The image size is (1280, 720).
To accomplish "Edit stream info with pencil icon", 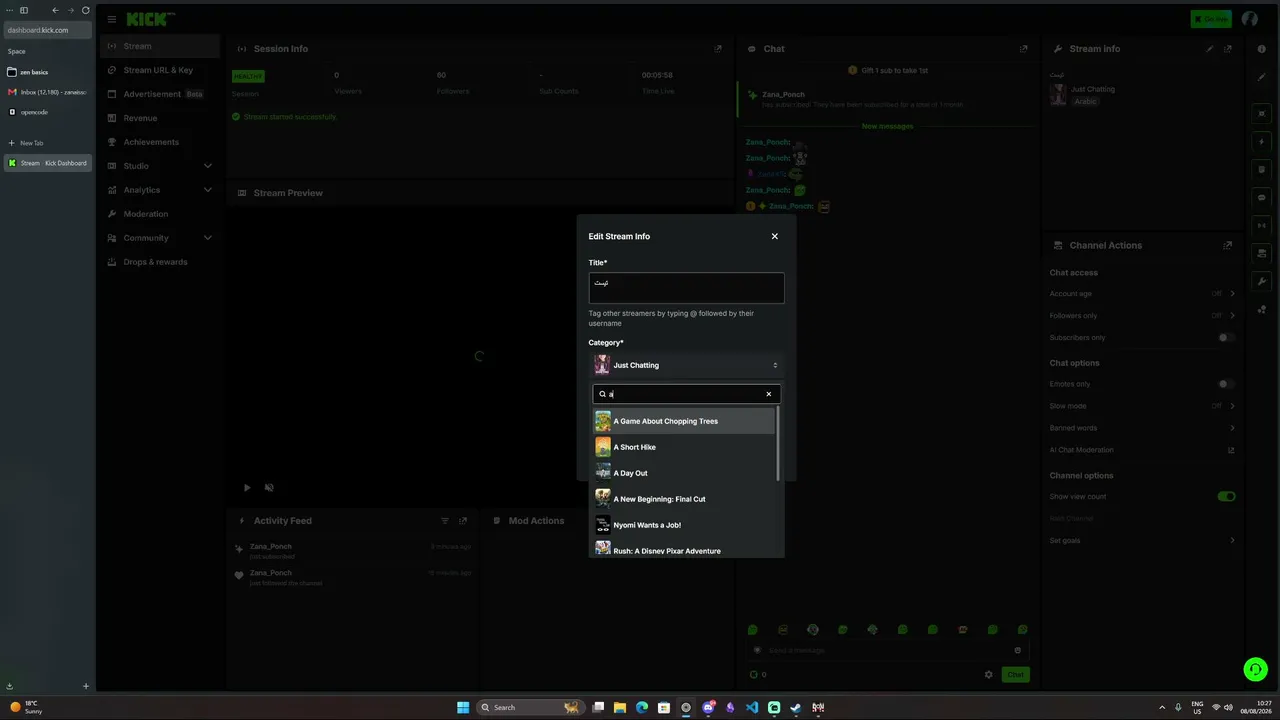I will [1210, 49].
